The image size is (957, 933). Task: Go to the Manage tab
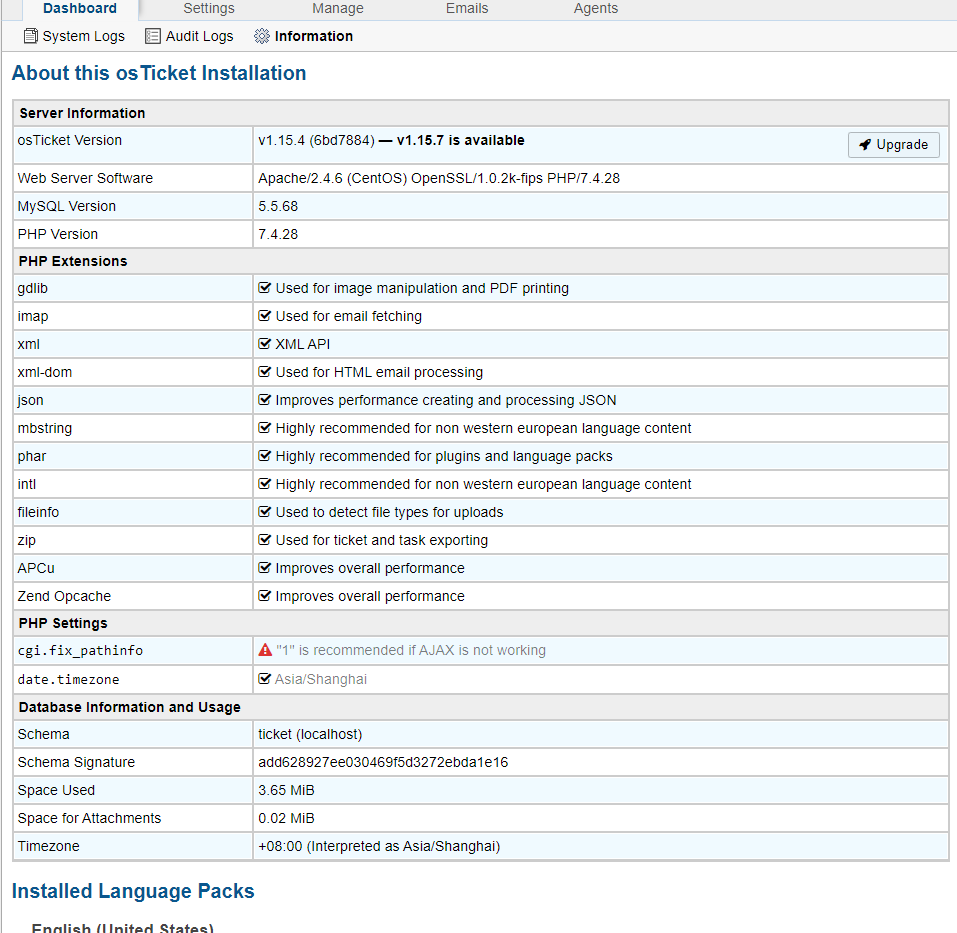[x=338, y=9]
